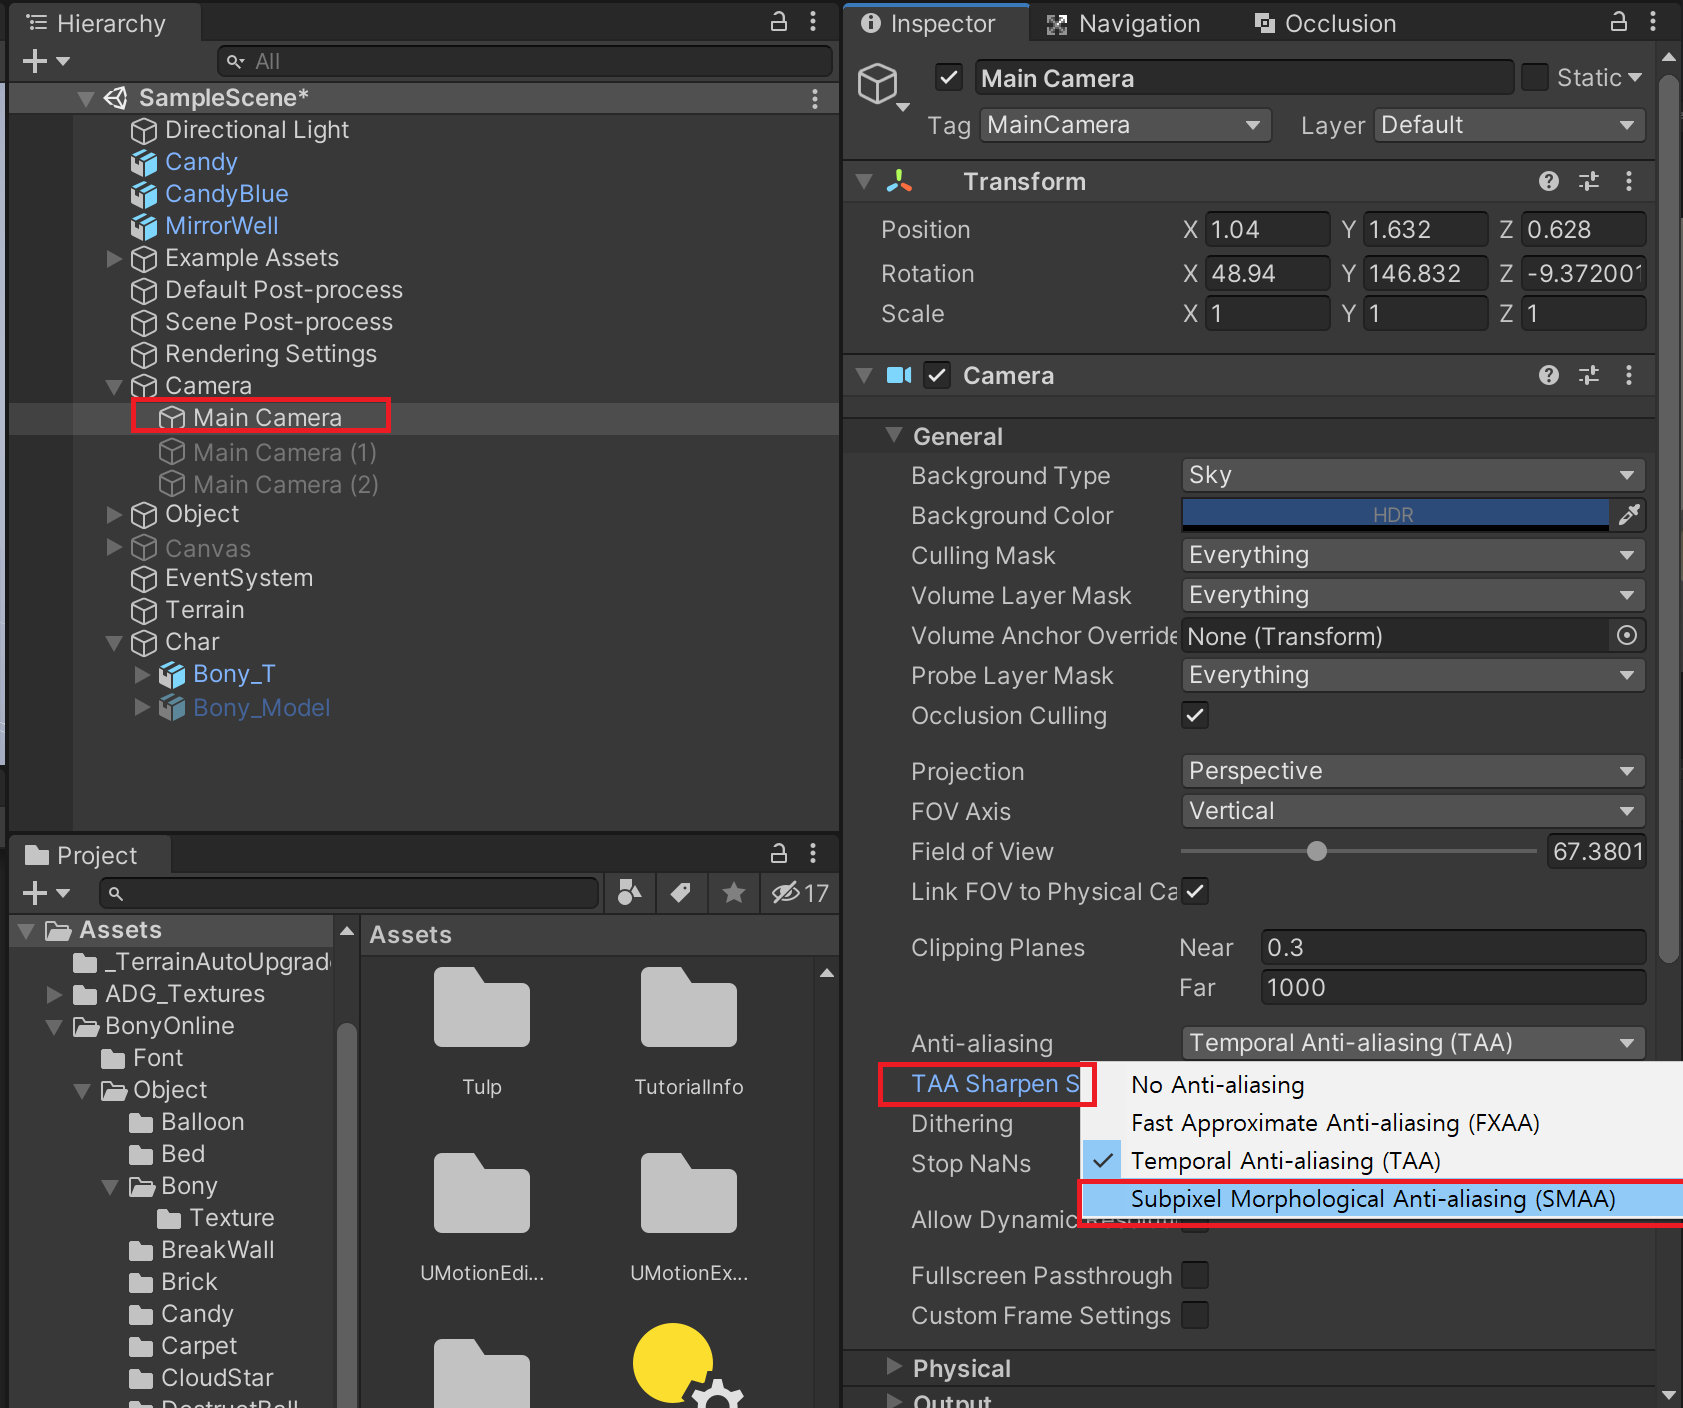Collapse the Camera group in Hierarchy
This screenshot has width=1683, height=1408.
point(114,386)
